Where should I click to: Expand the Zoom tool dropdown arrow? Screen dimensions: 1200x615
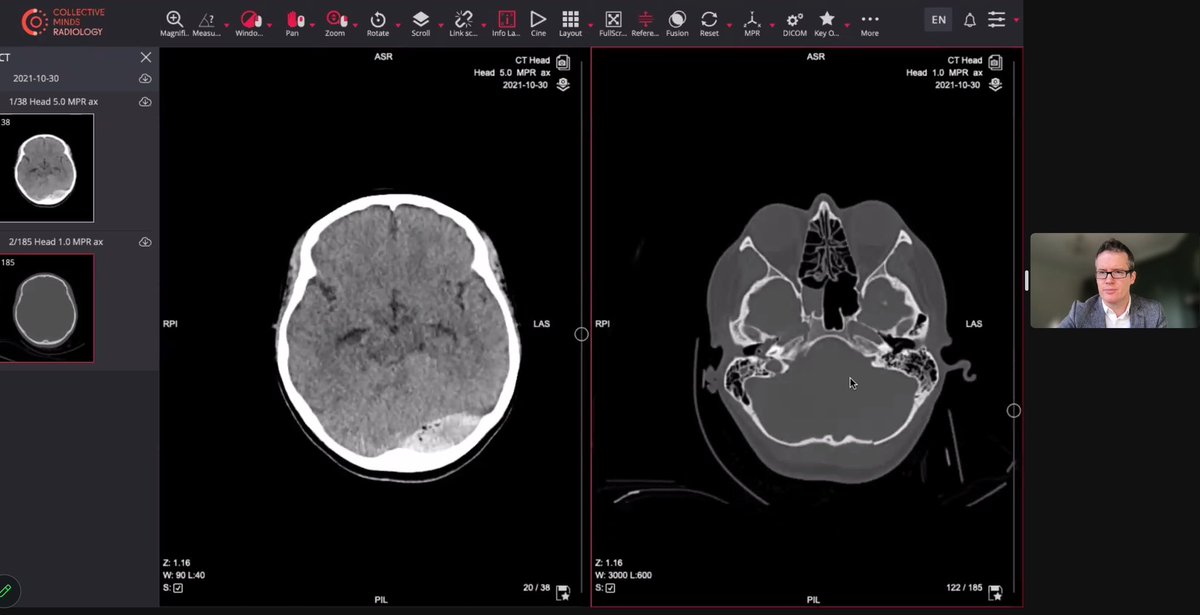(x=355, y=24)
